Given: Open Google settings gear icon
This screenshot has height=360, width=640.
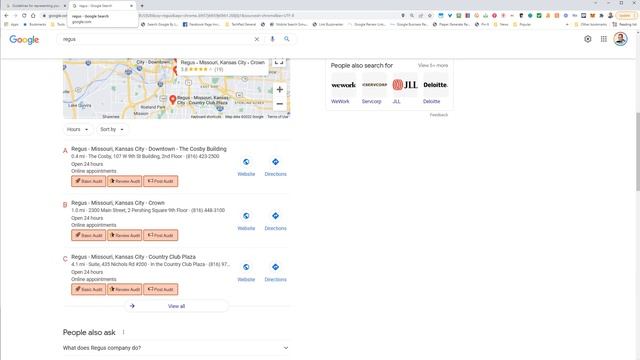Looking at the screenshot, I should coord(588,39).
